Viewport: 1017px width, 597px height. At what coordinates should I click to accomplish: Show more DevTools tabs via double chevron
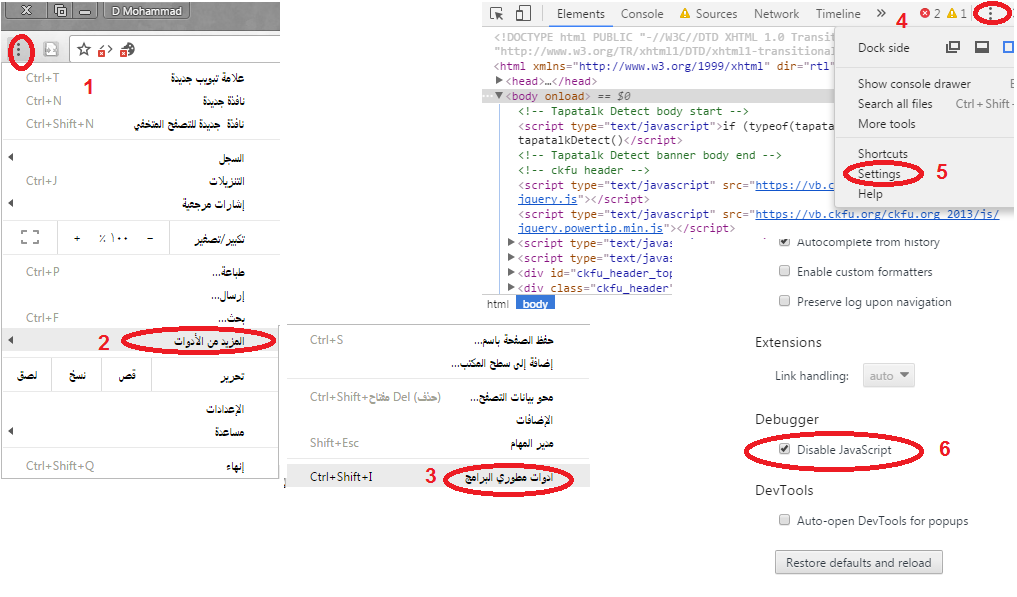point(881,13)
